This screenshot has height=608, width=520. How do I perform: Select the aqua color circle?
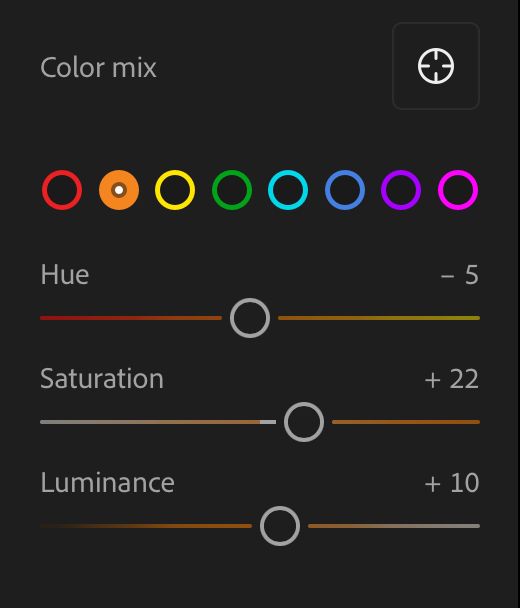coord(288,190)
